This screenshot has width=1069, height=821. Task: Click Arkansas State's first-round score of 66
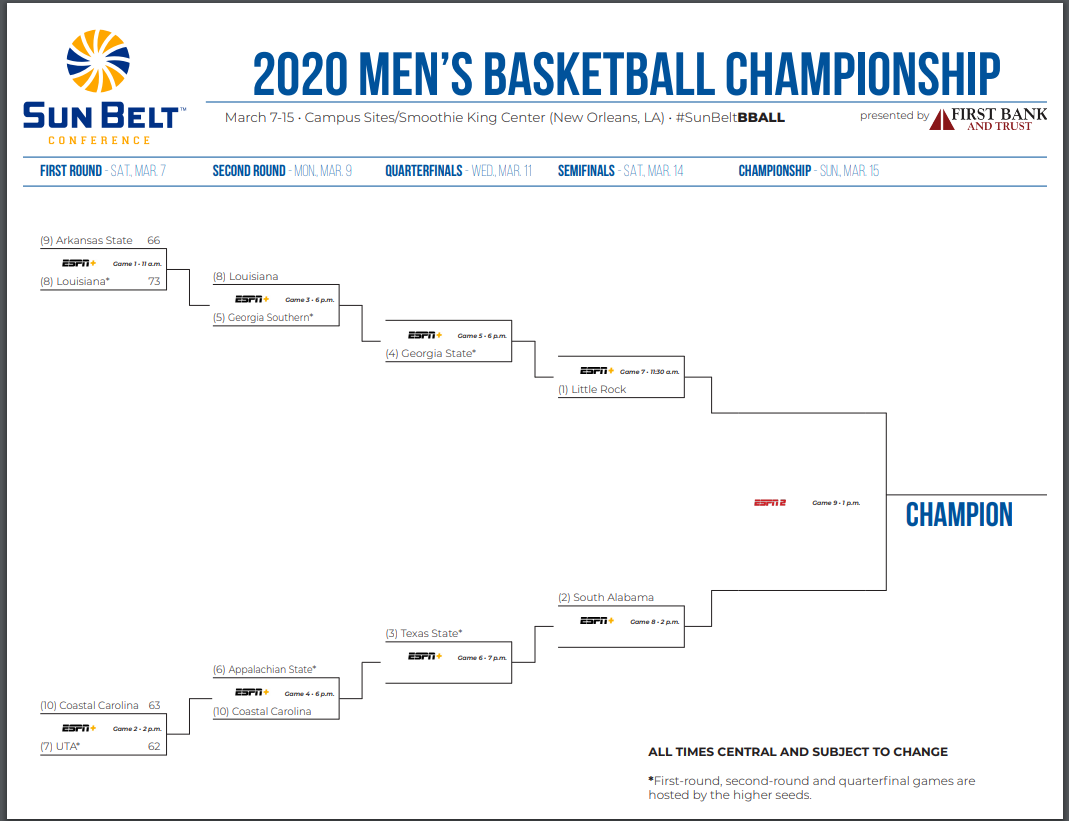tap(153, 240)
